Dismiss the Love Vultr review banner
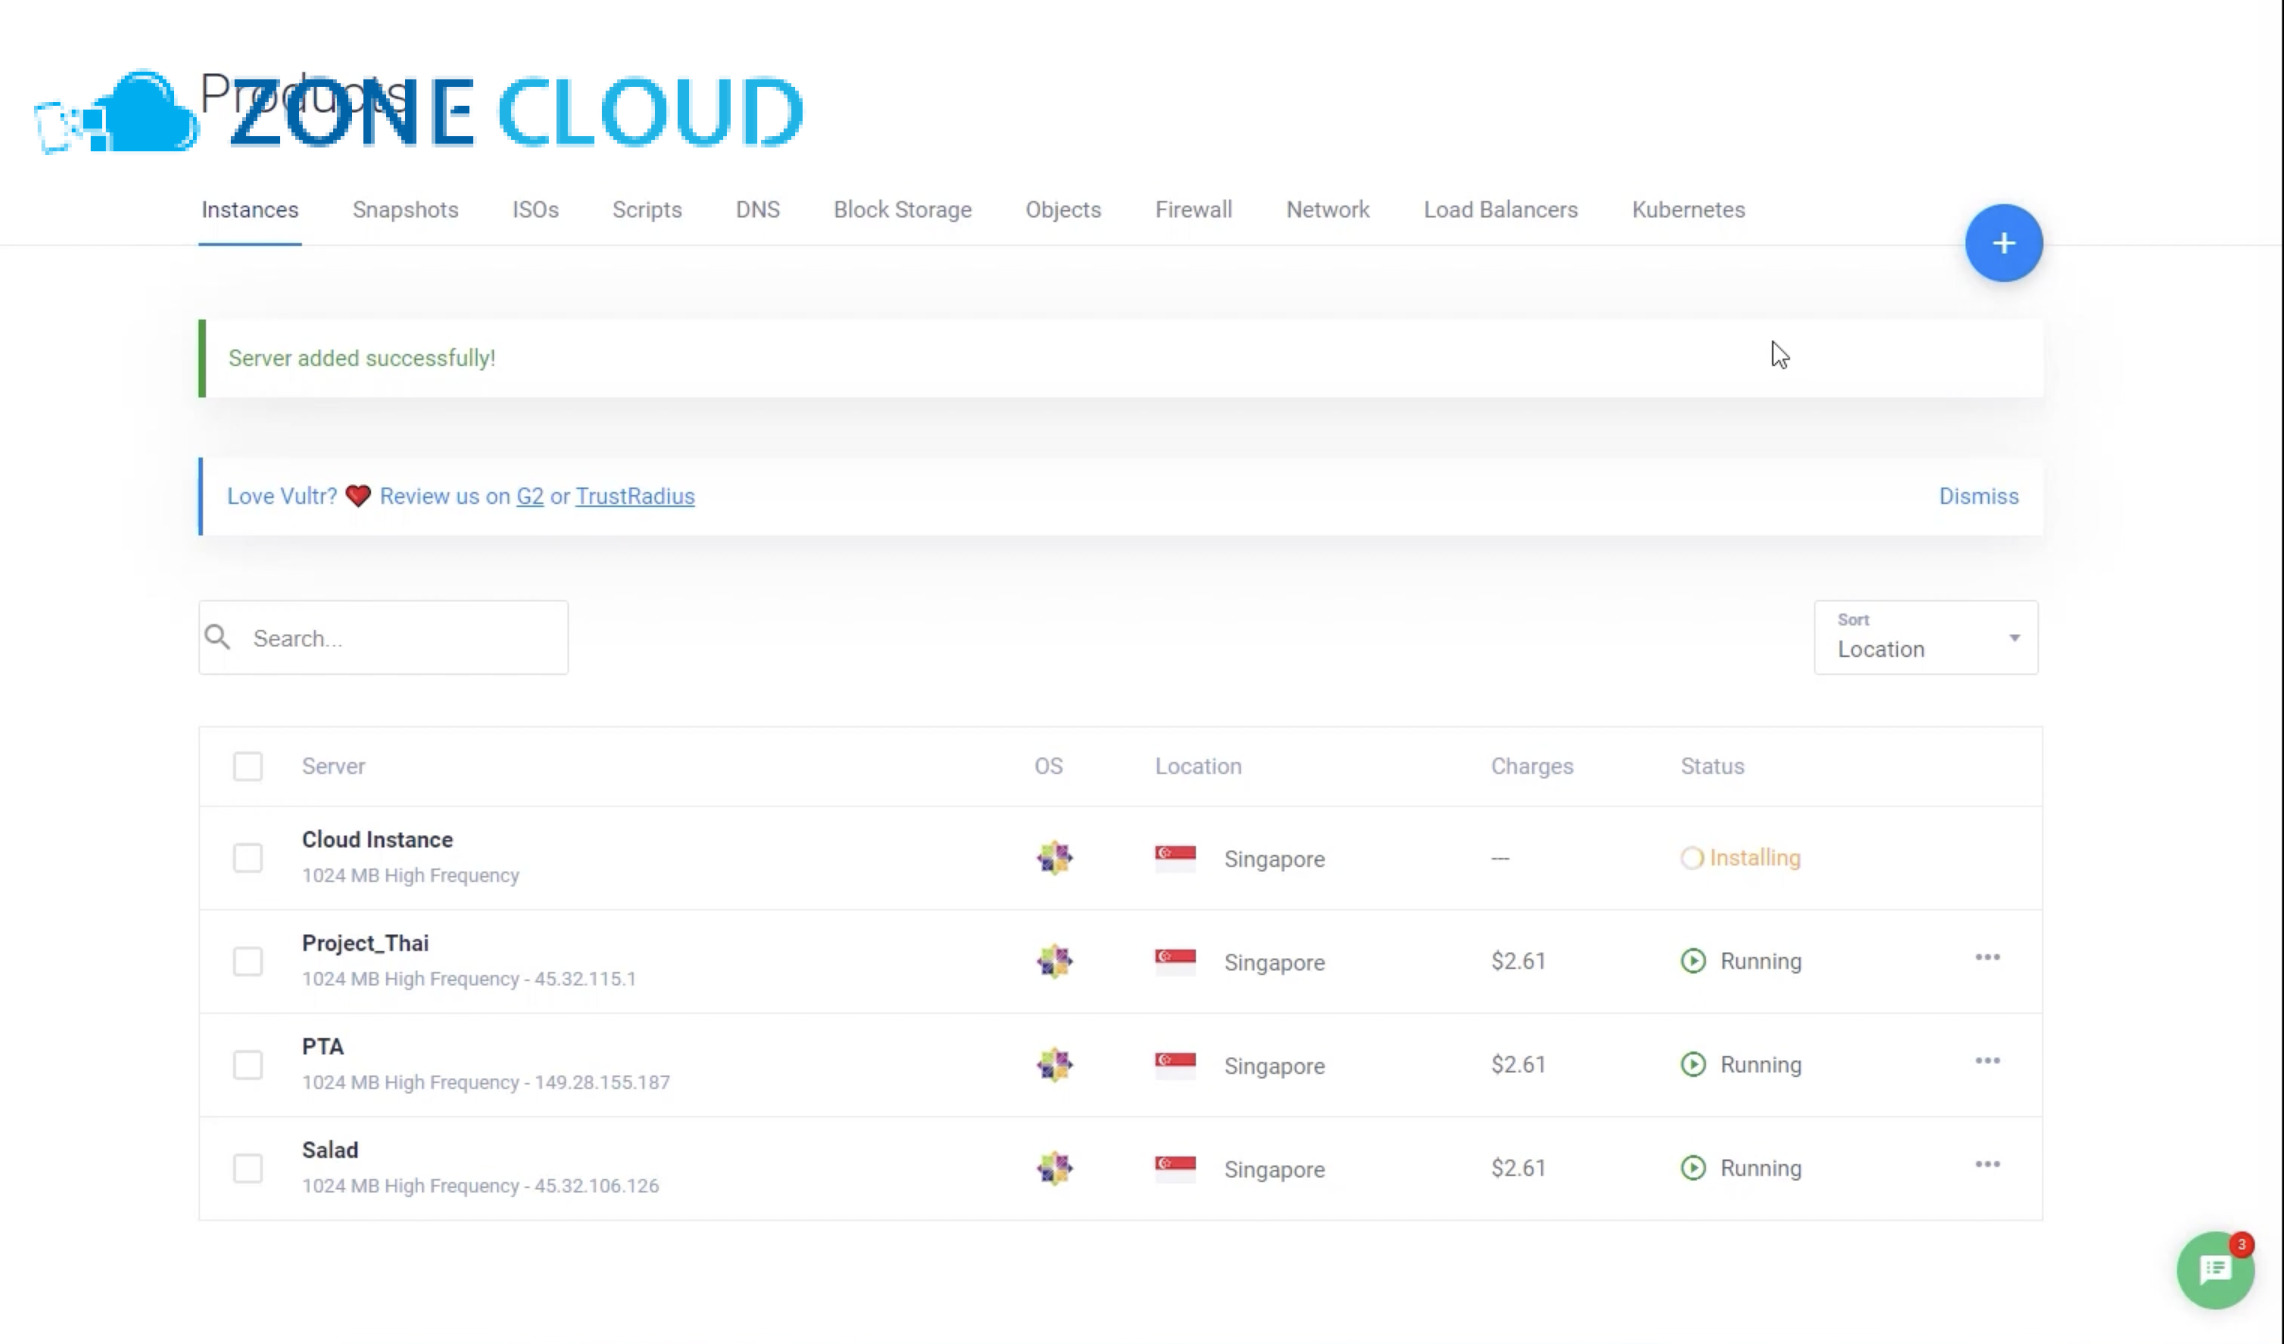This screenshot has height=1344, width=2284. [1978, 496]
